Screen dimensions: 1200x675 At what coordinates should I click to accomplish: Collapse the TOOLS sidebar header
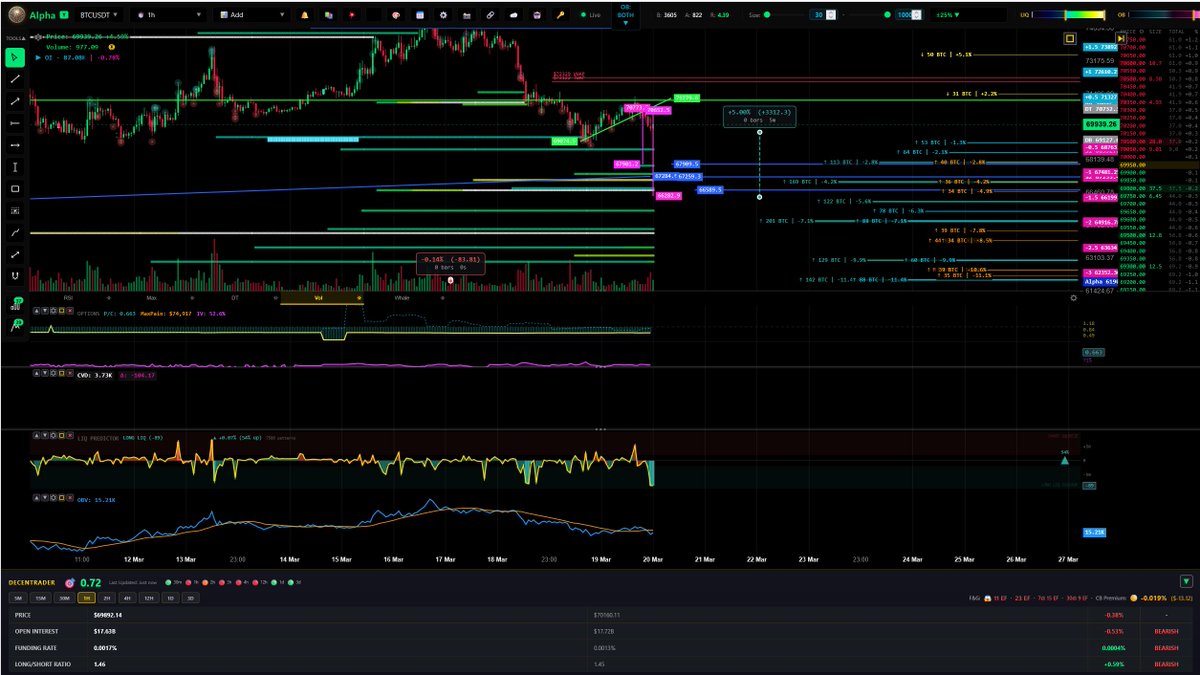coord(15,38)
